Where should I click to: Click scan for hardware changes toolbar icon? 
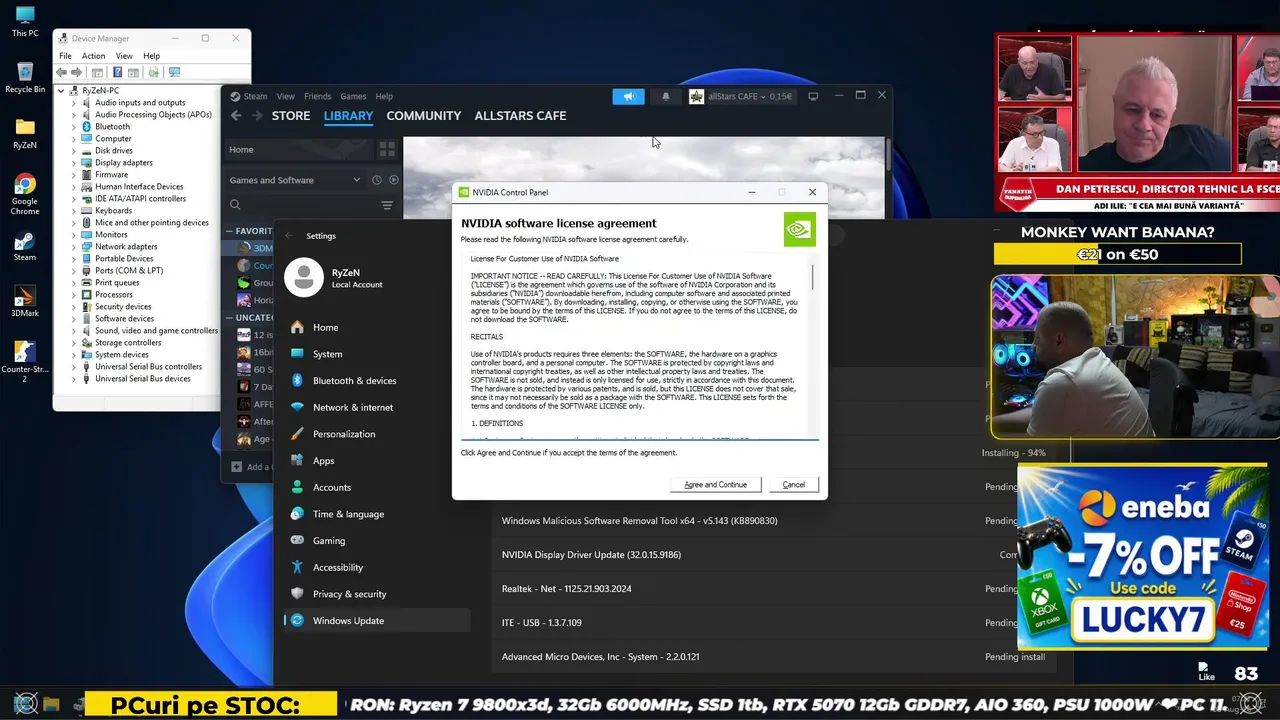174,72
